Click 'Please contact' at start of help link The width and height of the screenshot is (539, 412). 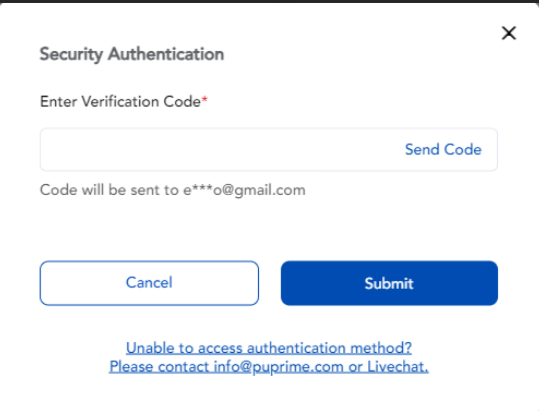point(159,367)
